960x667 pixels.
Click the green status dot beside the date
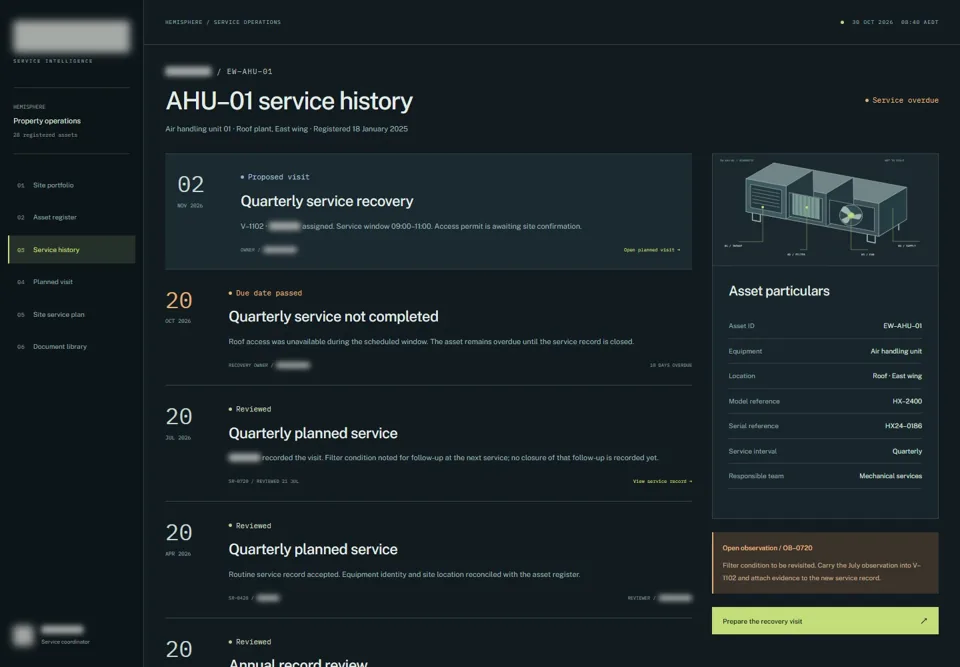(x=842, y=22)
